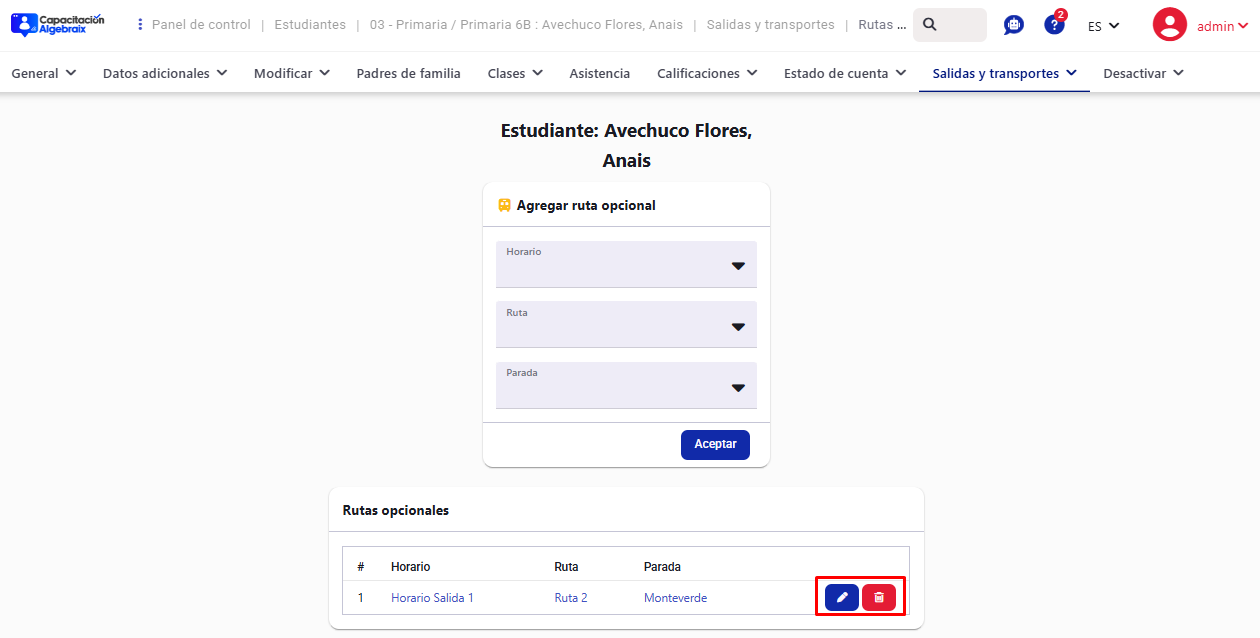The image size is (1260, 638).
Task: Open the ES language selector
Action: point(1103,26)
